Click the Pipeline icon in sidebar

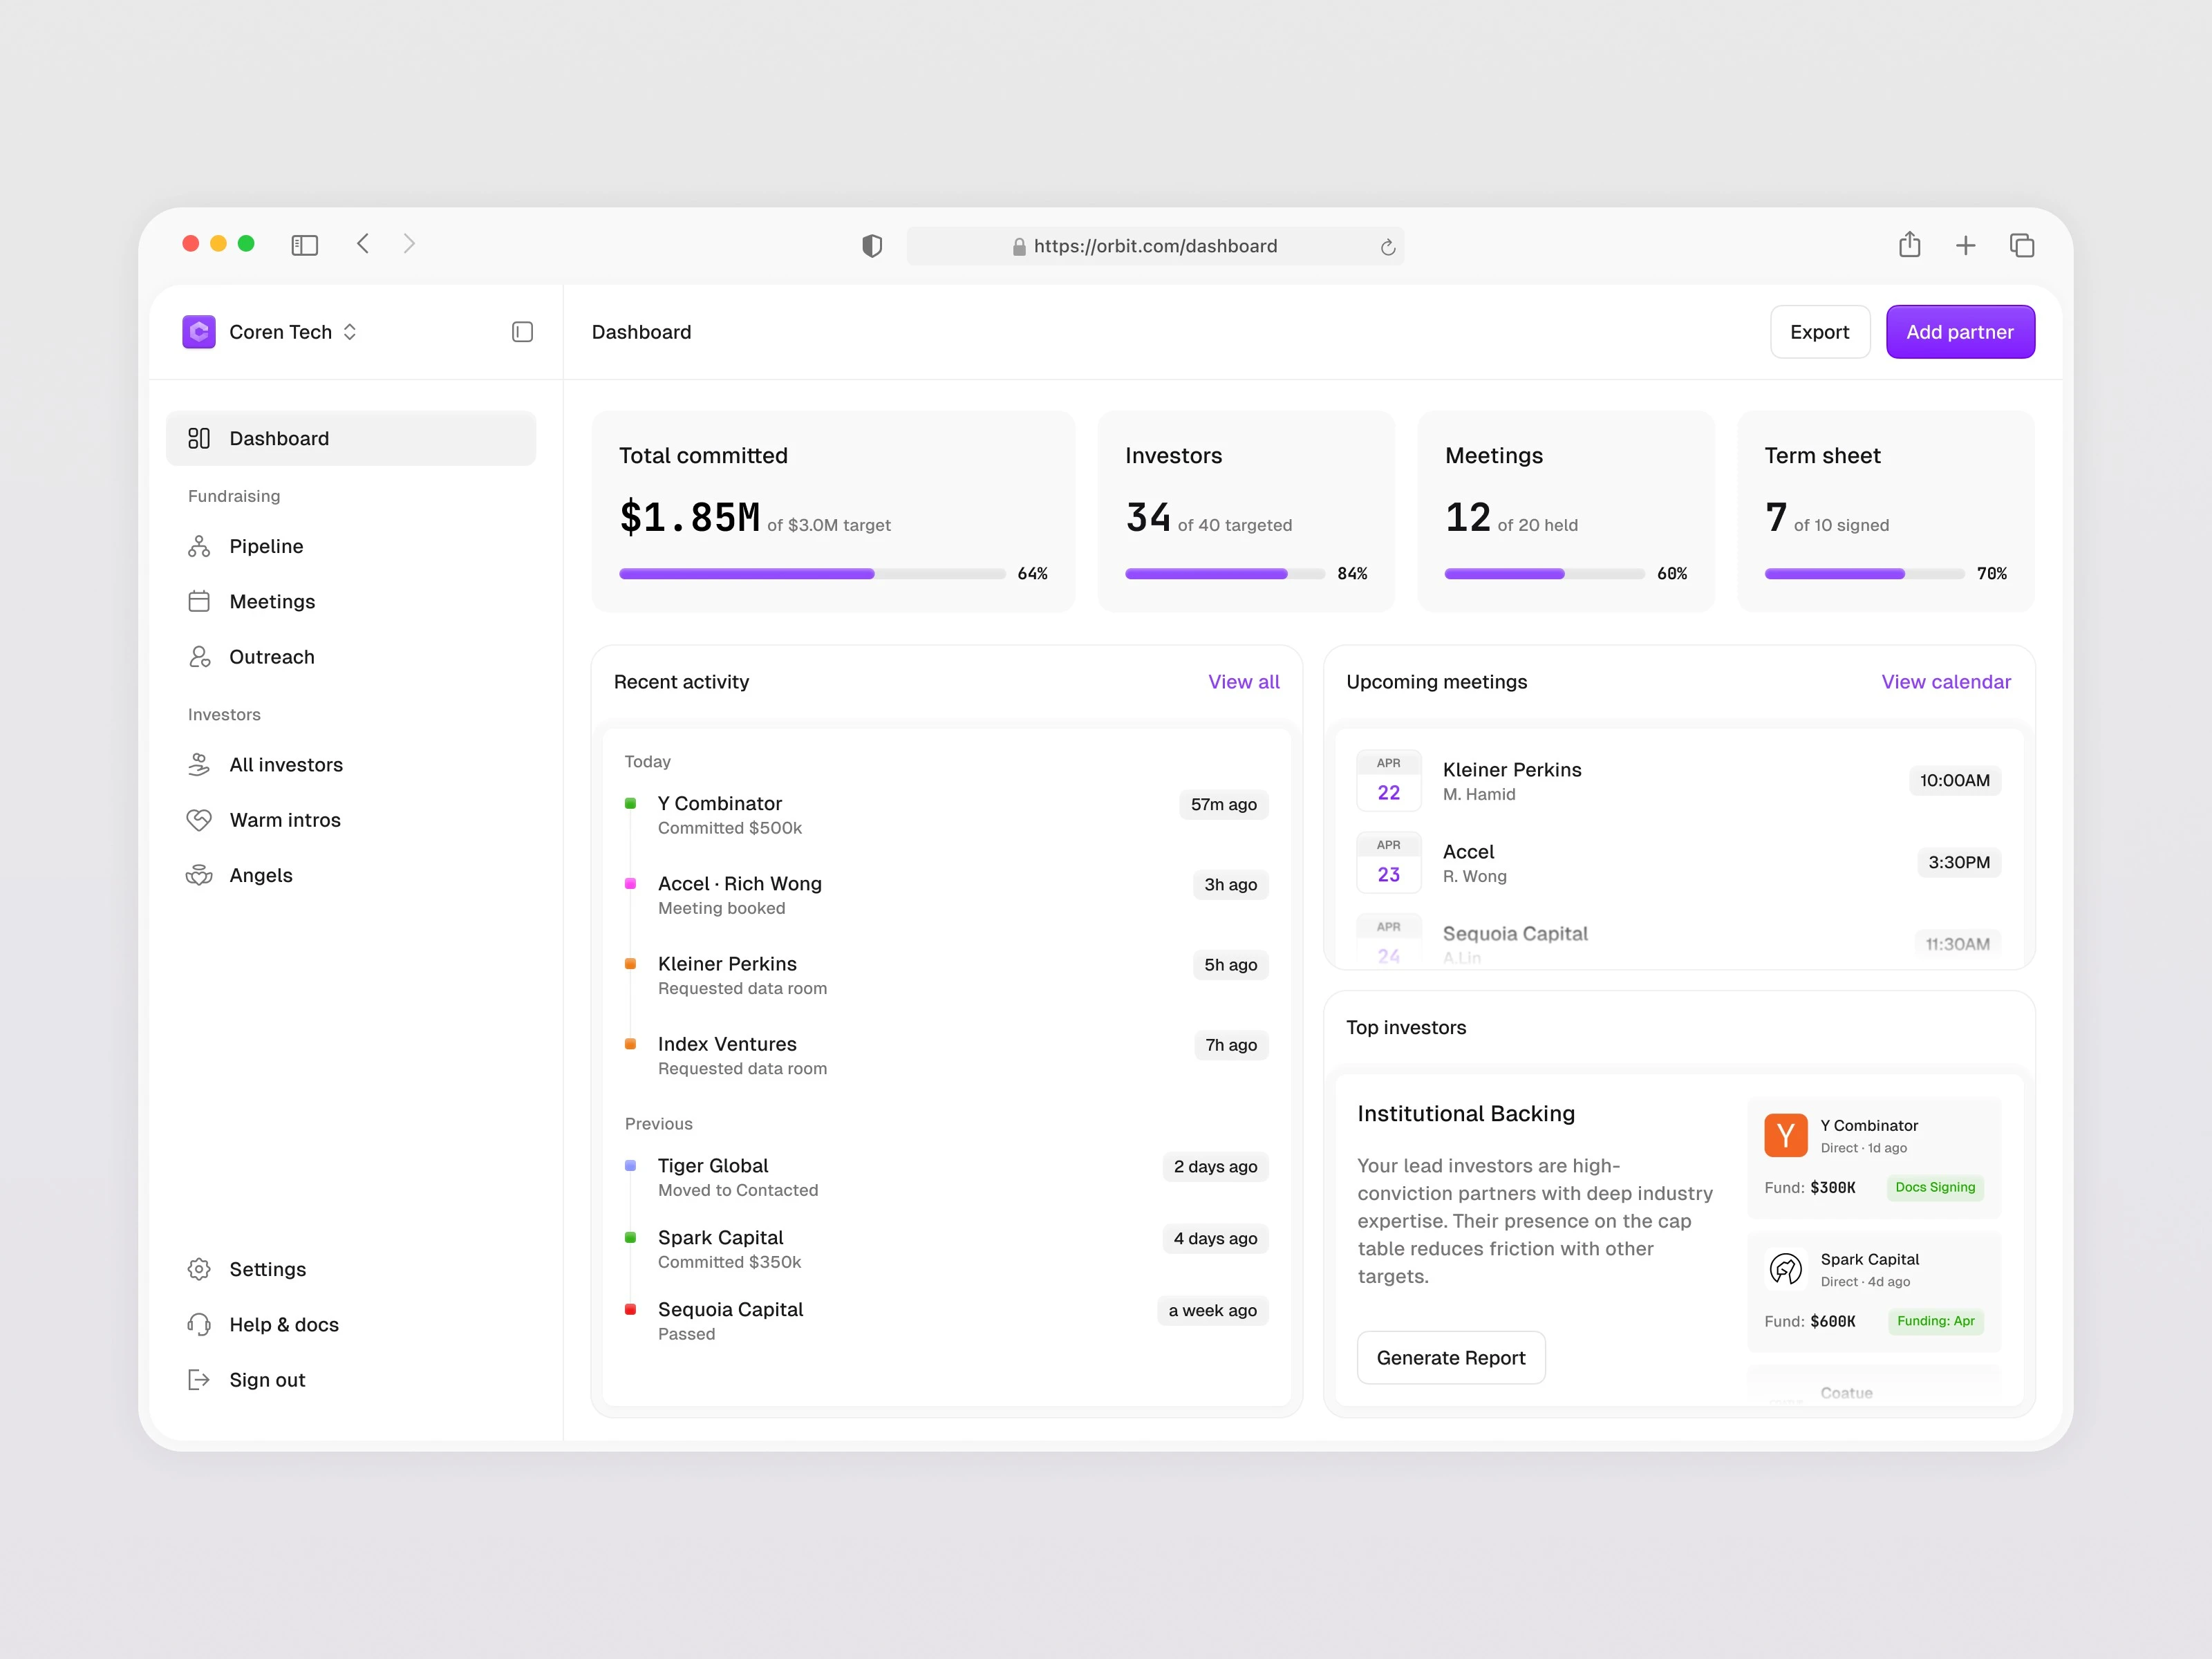[x=199, y=546]
